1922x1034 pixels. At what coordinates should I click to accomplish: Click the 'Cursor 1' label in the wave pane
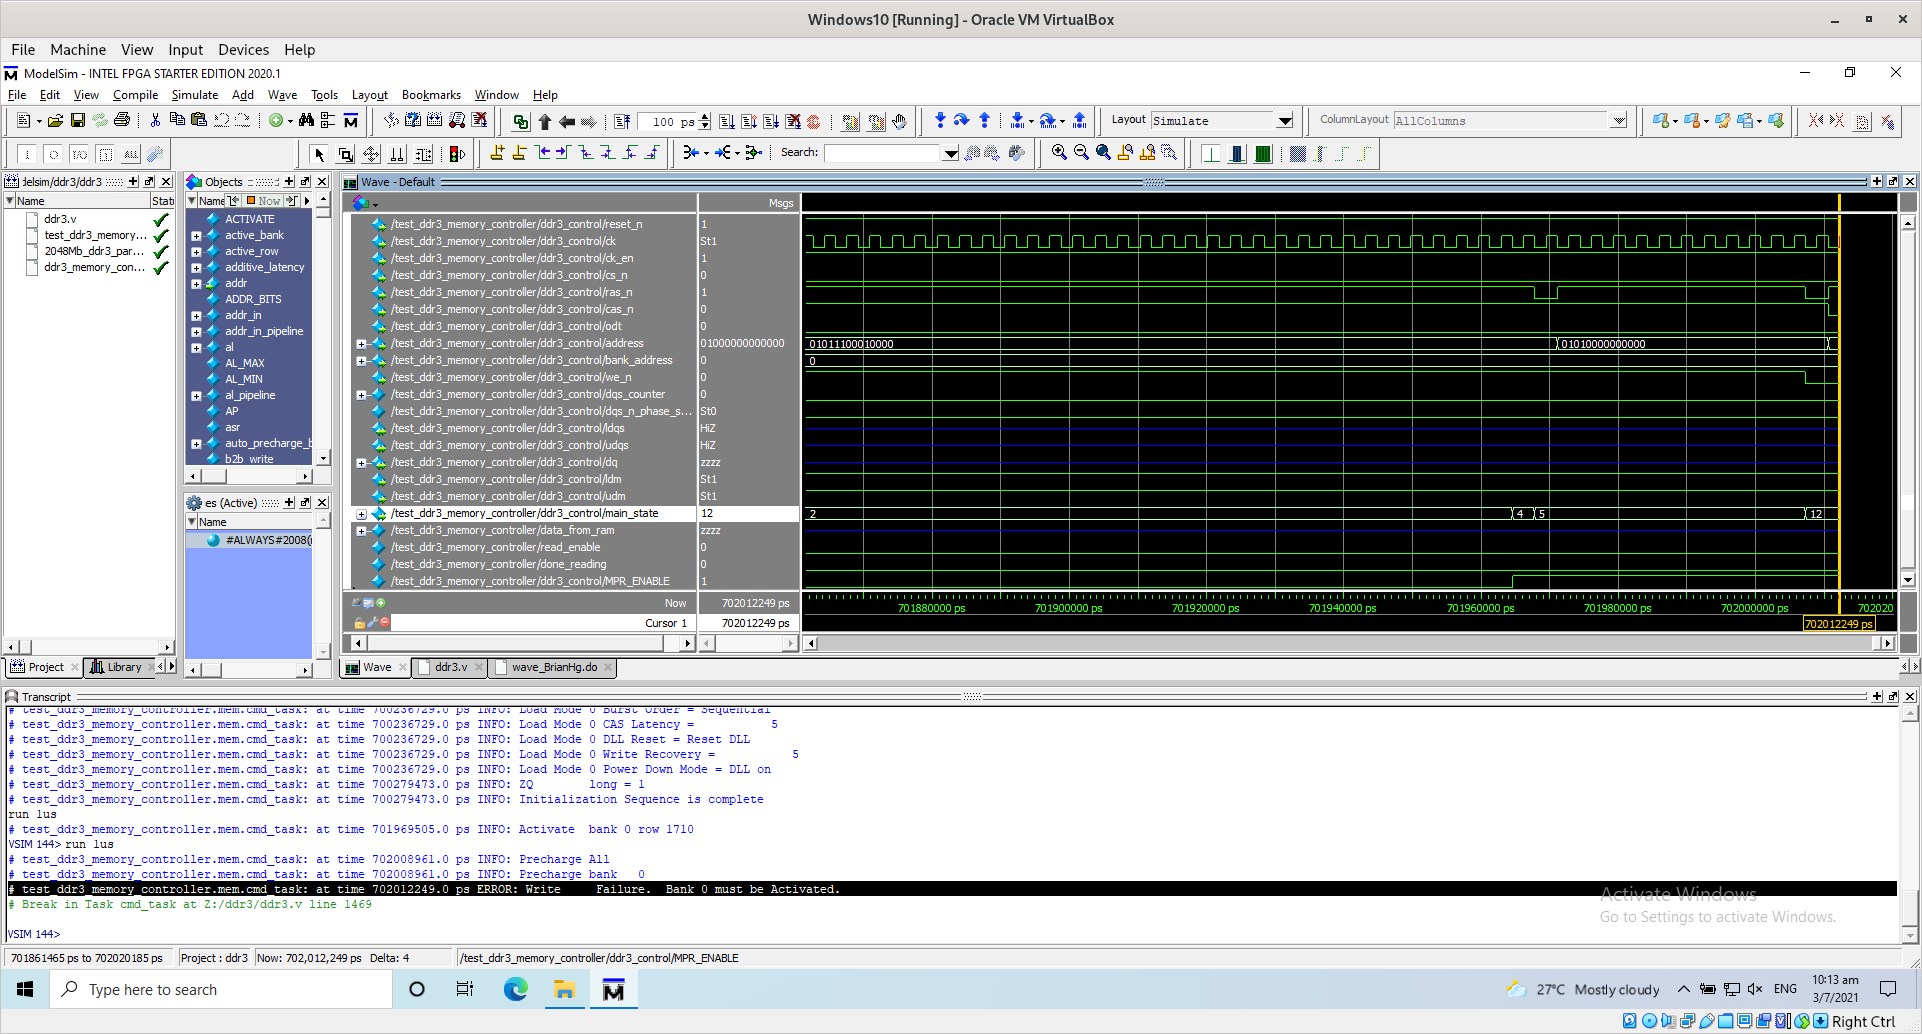(666, 623)
